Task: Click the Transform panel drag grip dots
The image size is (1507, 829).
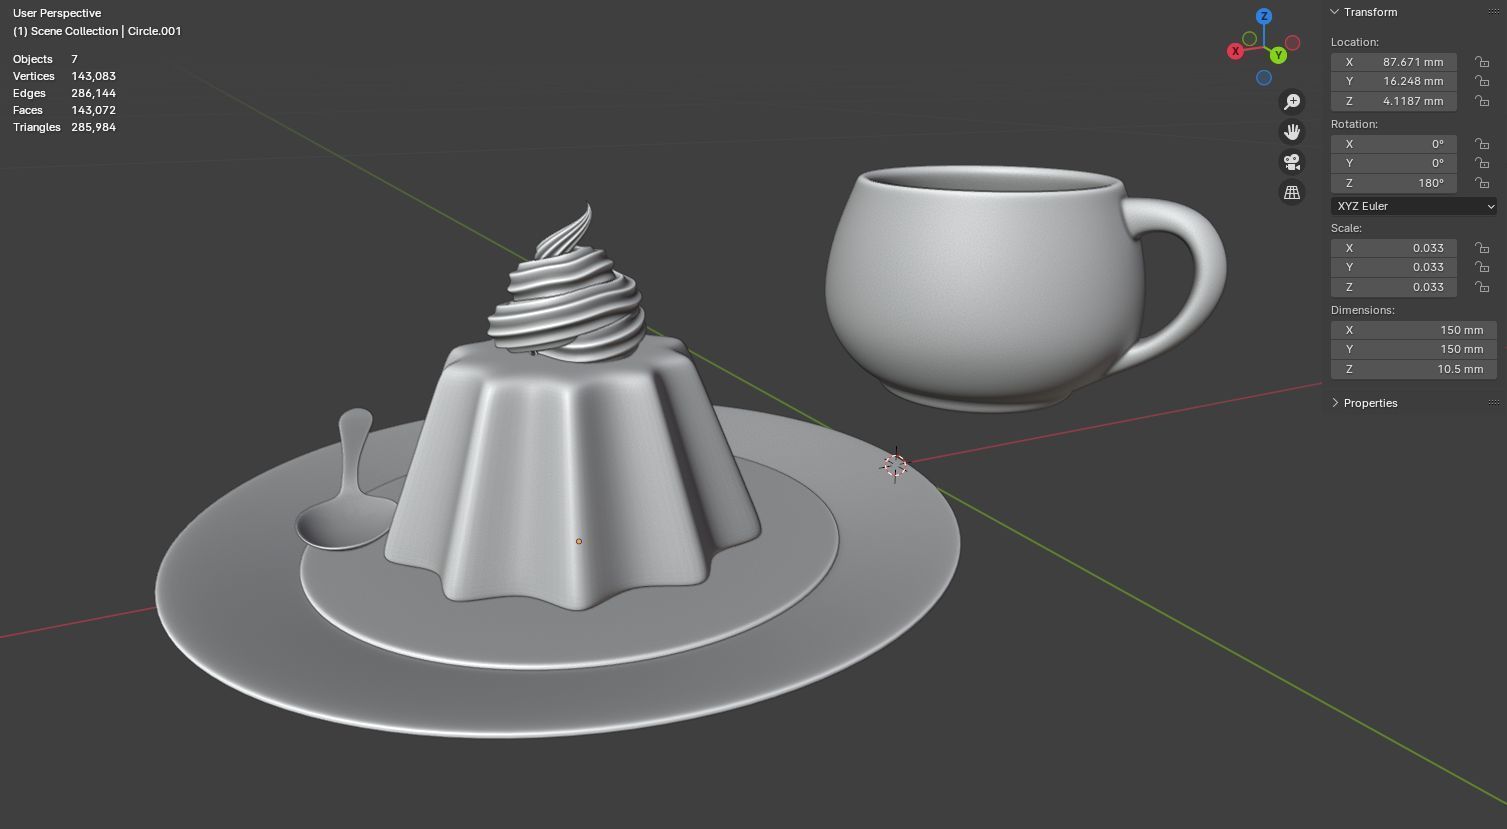Action: [1494, 12]
